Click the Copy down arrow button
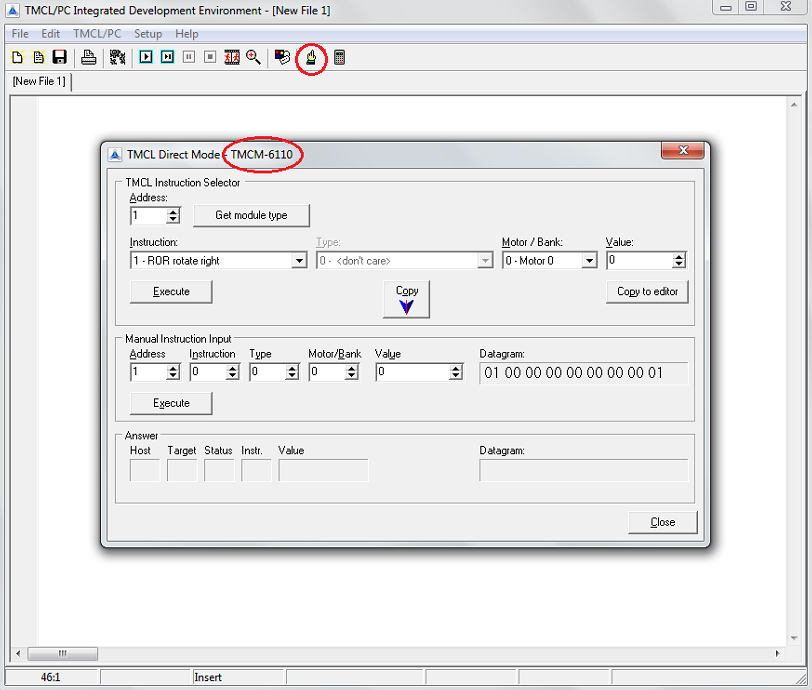Screen dimensions: 812x690 pyautogui.click(x=406, y=300)
